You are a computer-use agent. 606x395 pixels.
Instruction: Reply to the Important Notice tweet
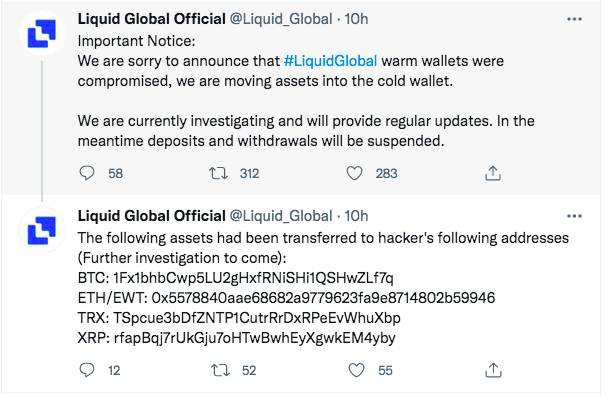click(87, 173)
